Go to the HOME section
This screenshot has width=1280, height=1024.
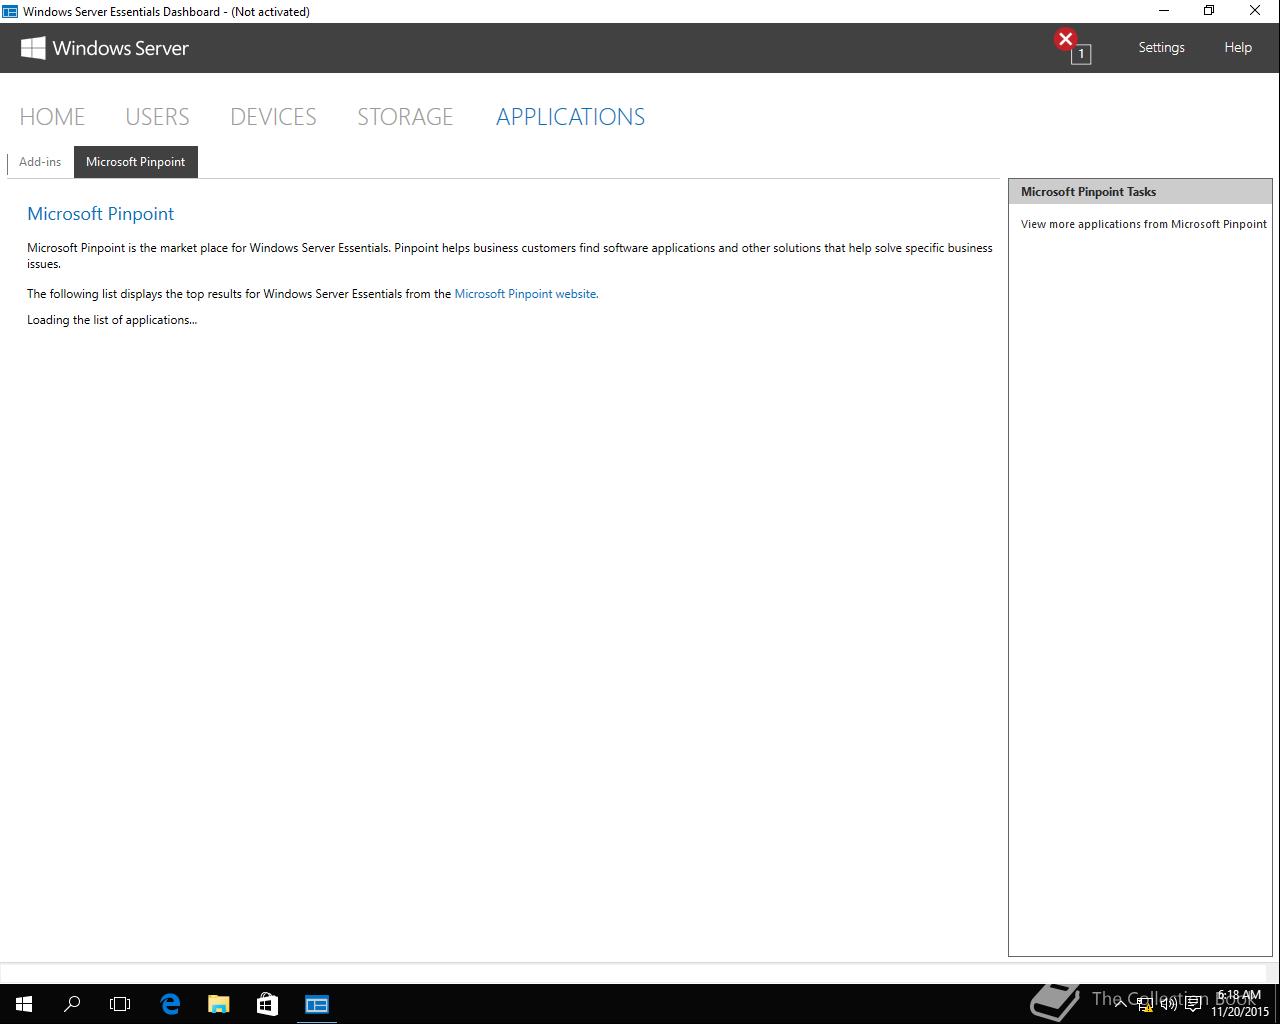[52, 117]
